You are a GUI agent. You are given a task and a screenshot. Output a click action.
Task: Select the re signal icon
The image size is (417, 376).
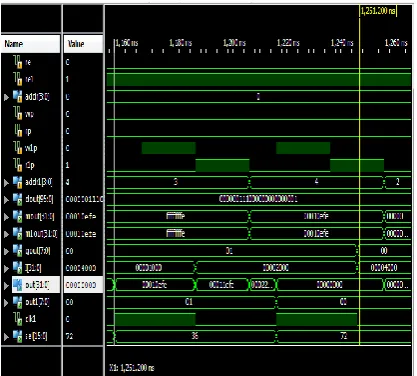[18, 62]
